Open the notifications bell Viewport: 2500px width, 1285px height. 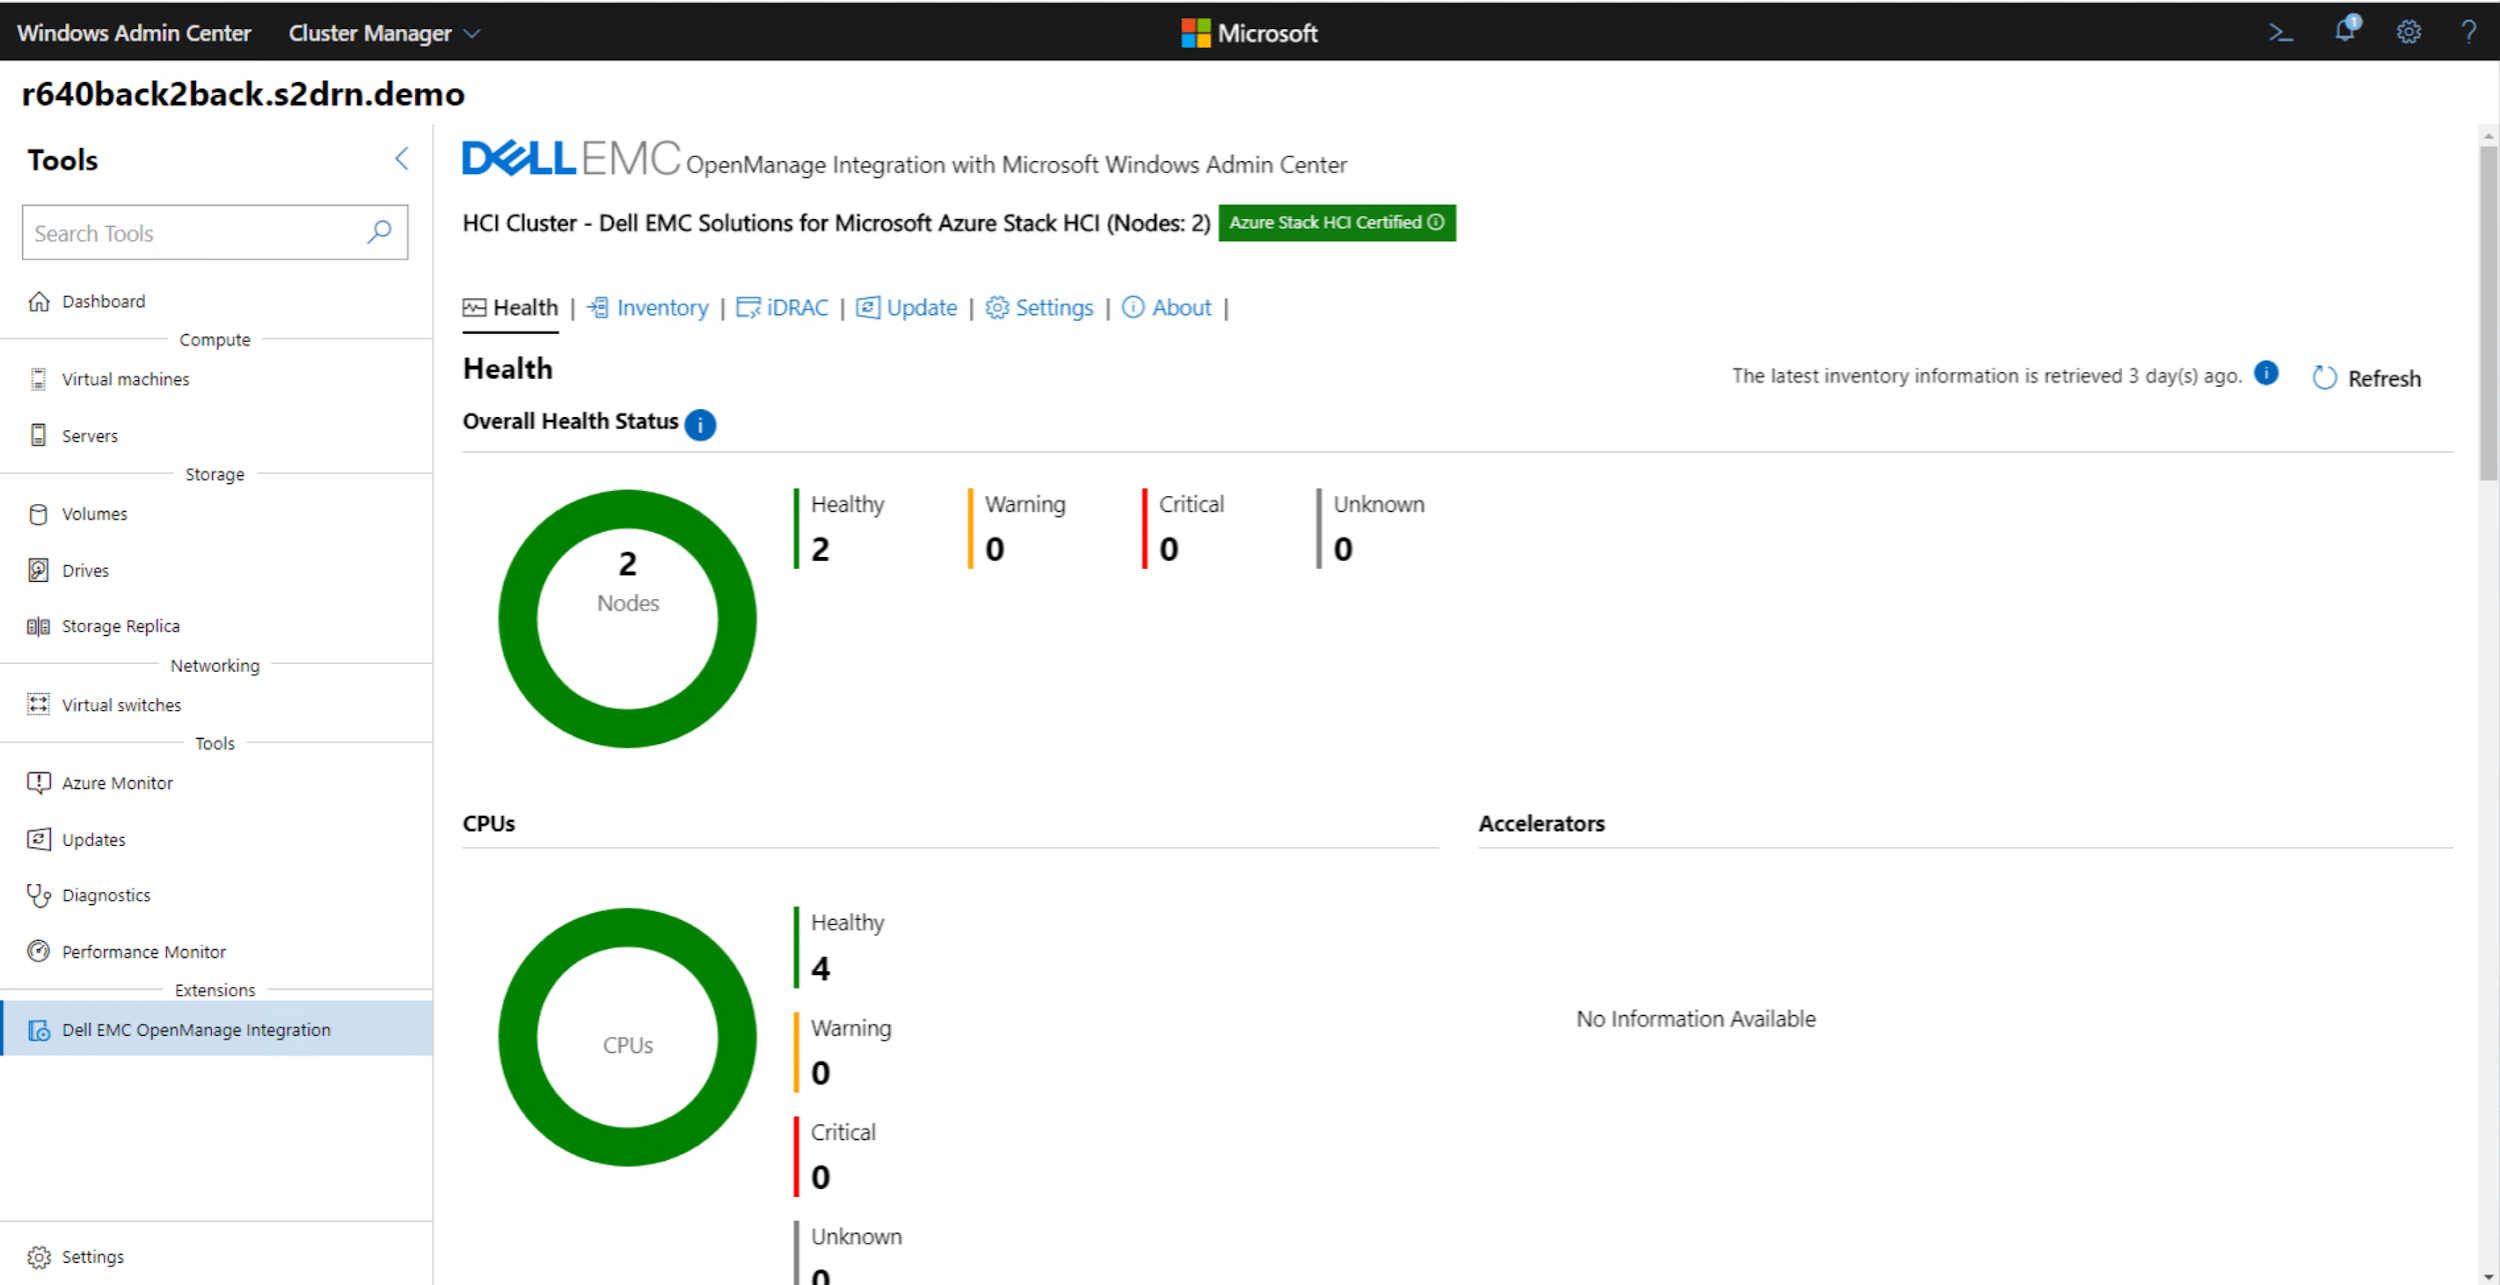[2345, 30]
